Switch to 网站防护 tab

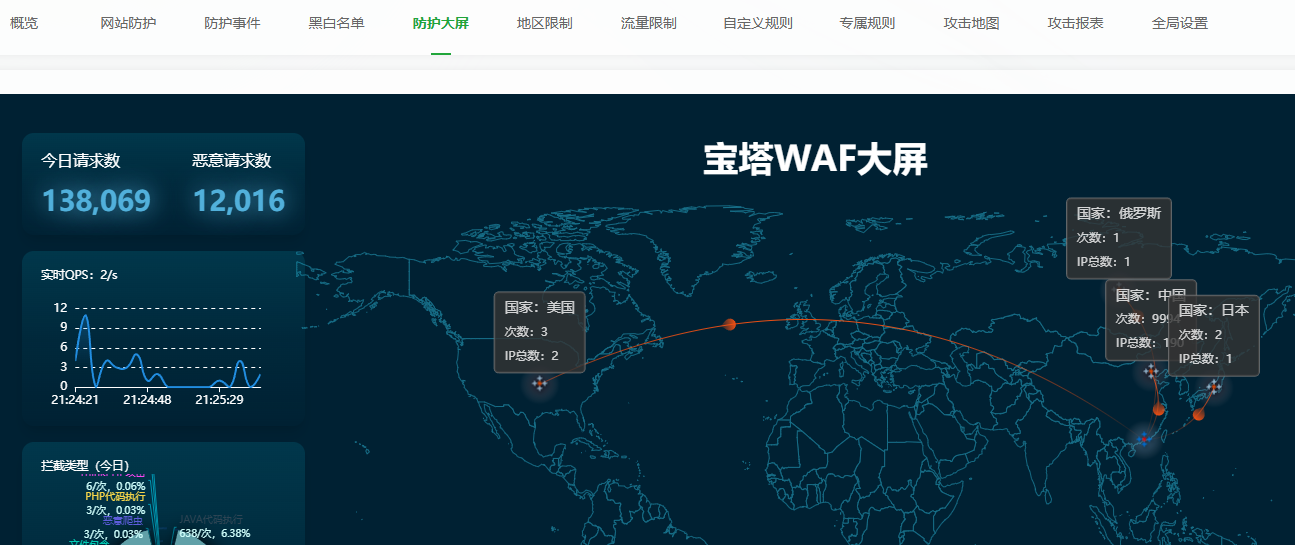pos(129,23)
